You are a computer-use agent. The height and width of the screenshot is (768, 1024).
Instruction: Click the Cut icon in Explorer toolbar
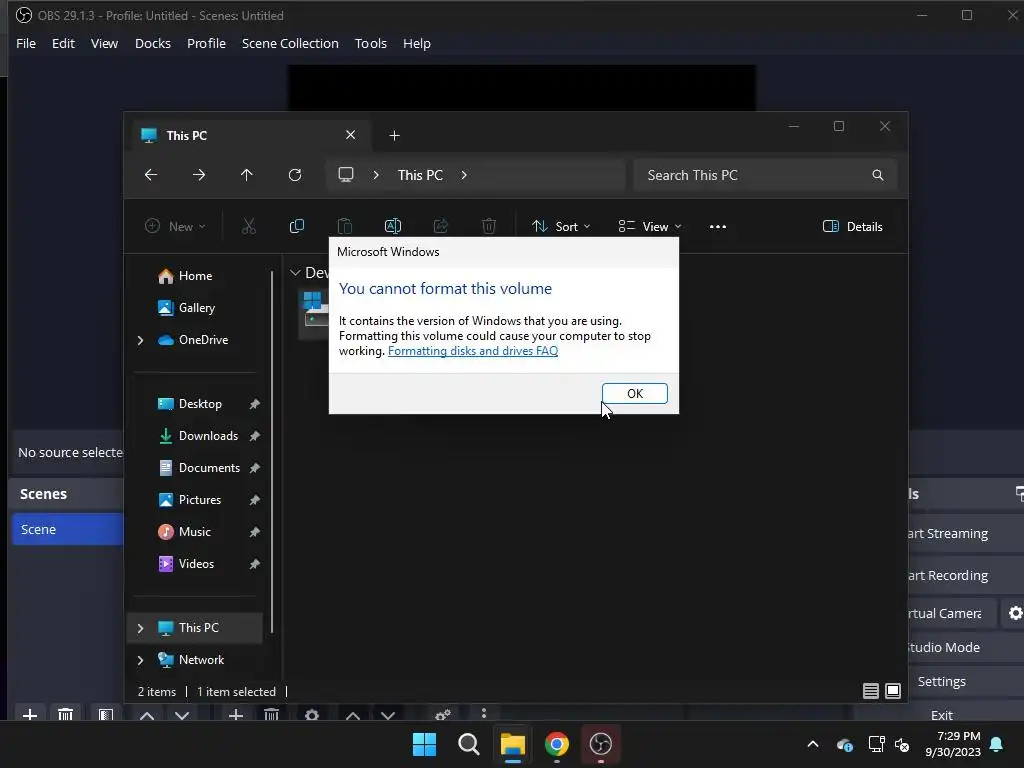coord(249,227)
